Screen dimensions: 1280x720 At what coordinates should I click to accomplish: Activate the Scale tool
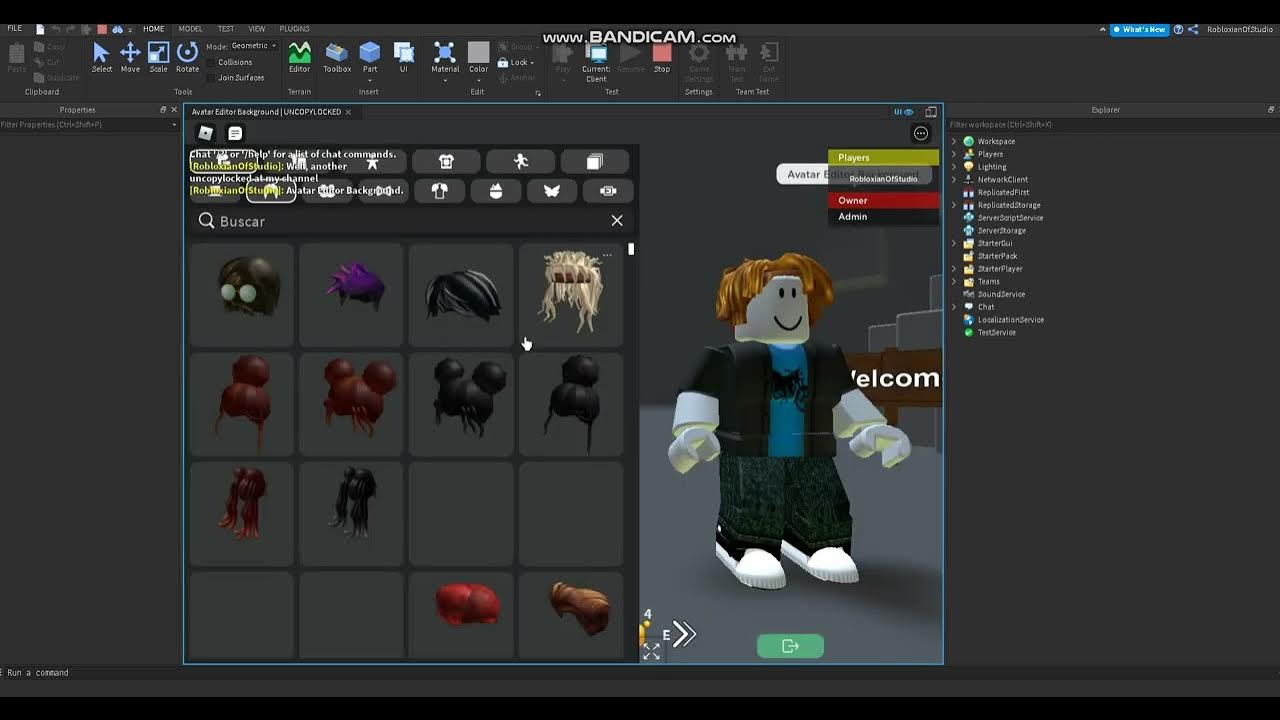[158, 57]
